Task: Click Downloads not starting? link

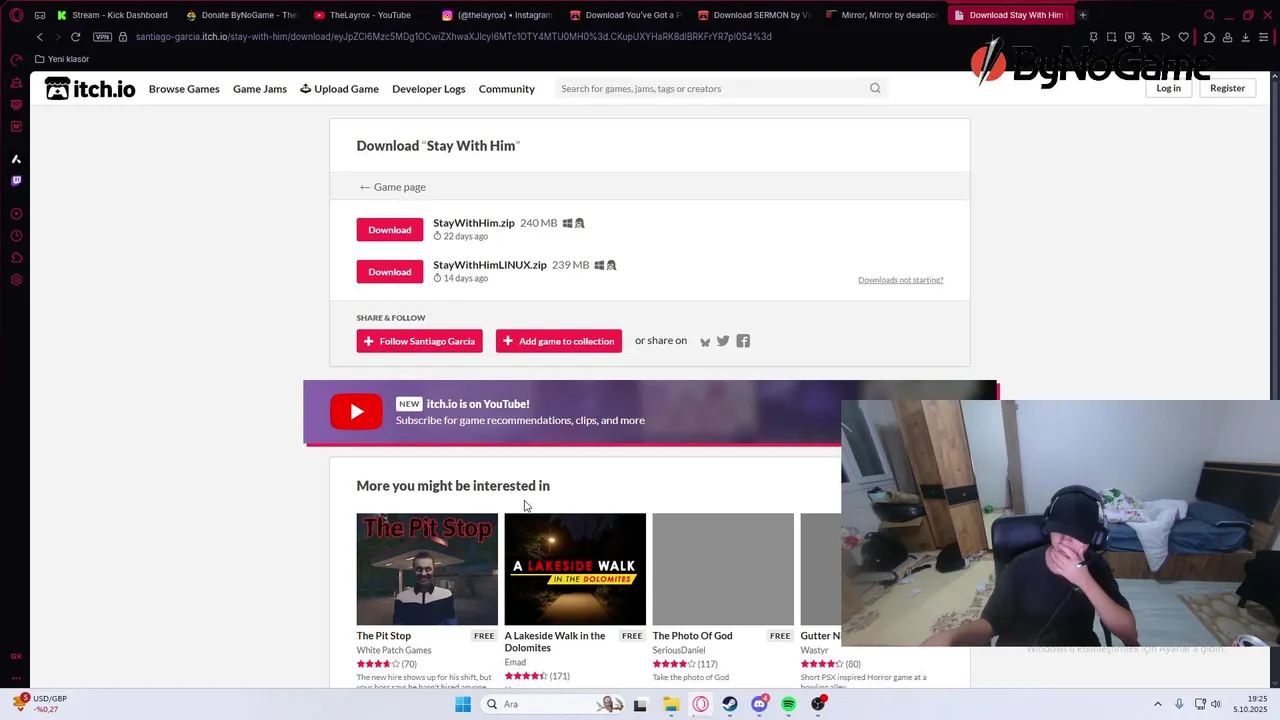Action: tap(901, 280)
